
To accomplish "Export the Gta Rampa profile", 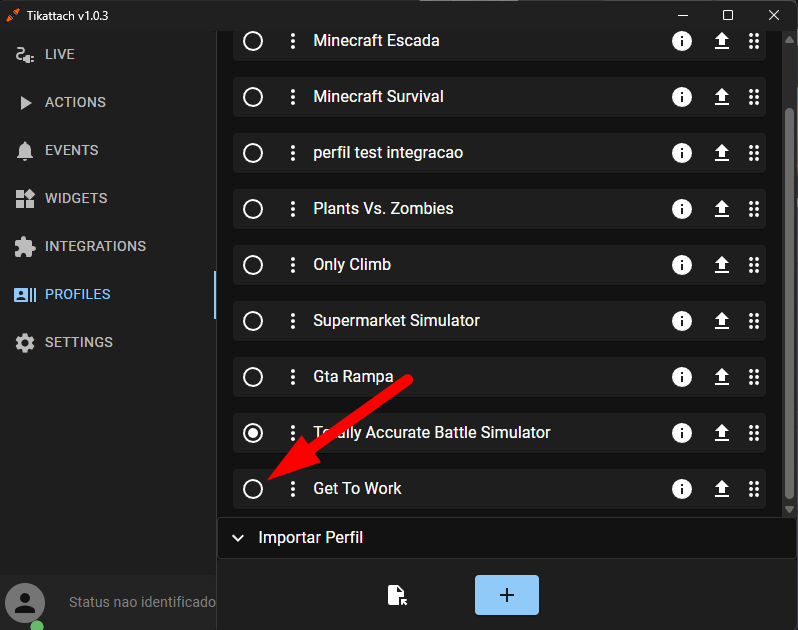I will pos(722,377).
